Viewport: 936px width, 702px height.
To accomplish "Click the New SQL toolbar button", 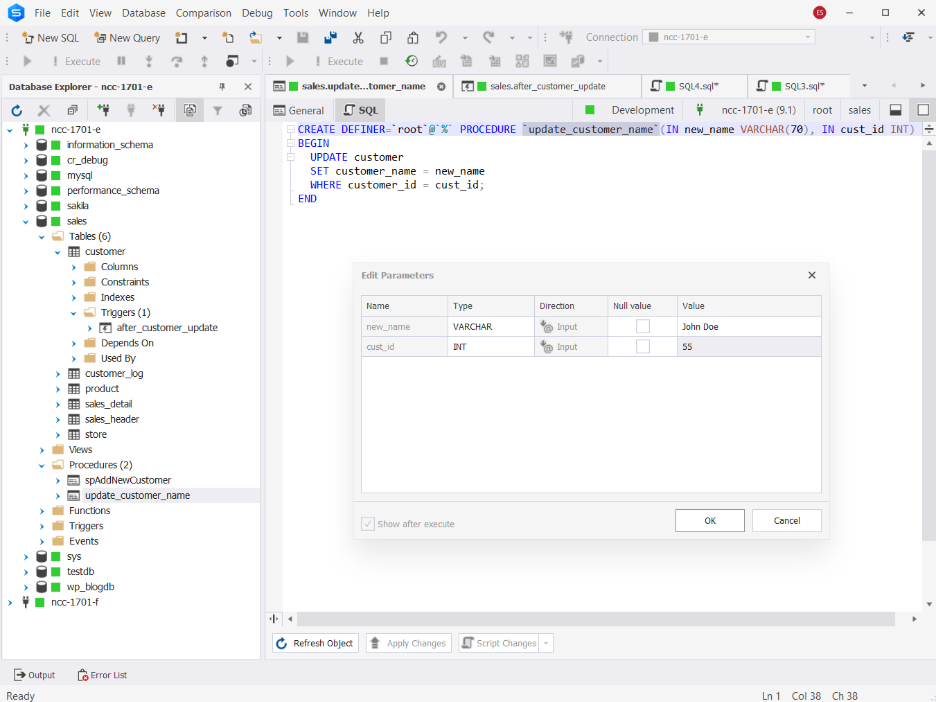I will point(50,38).
